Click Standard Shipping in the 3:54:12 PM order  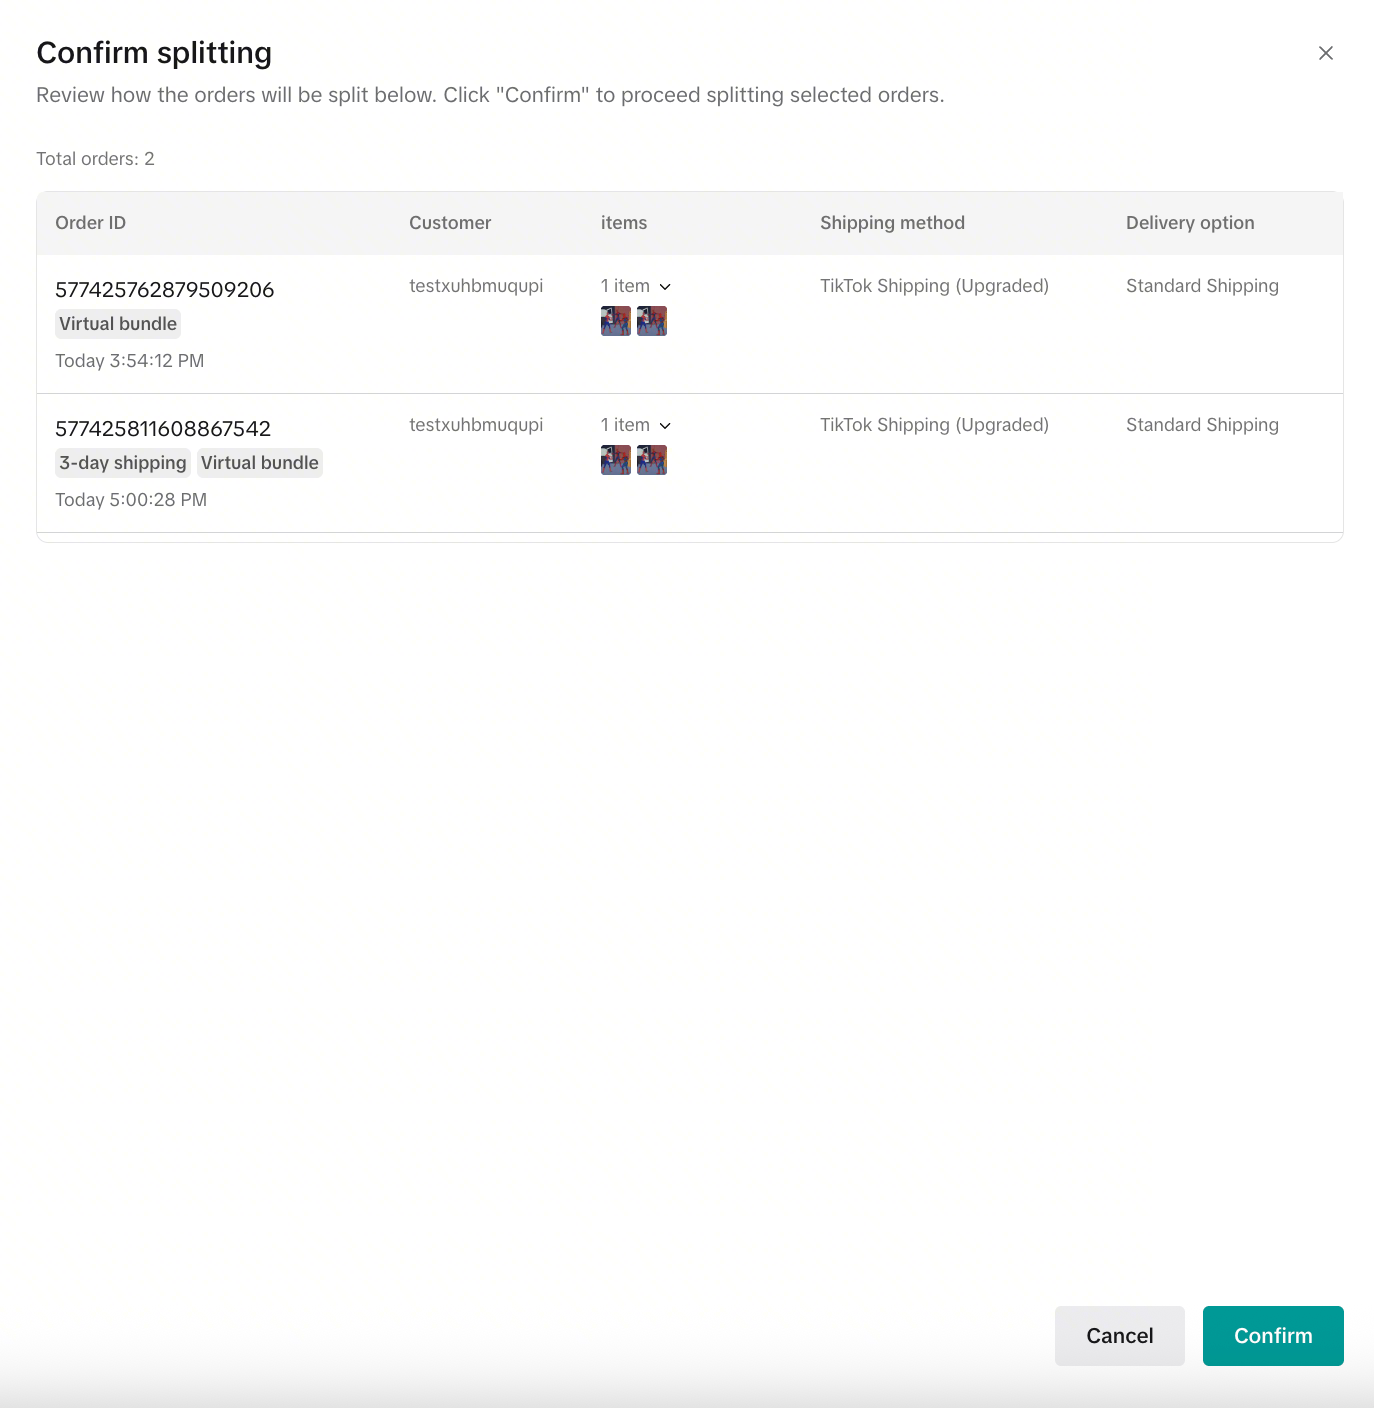1202,286
